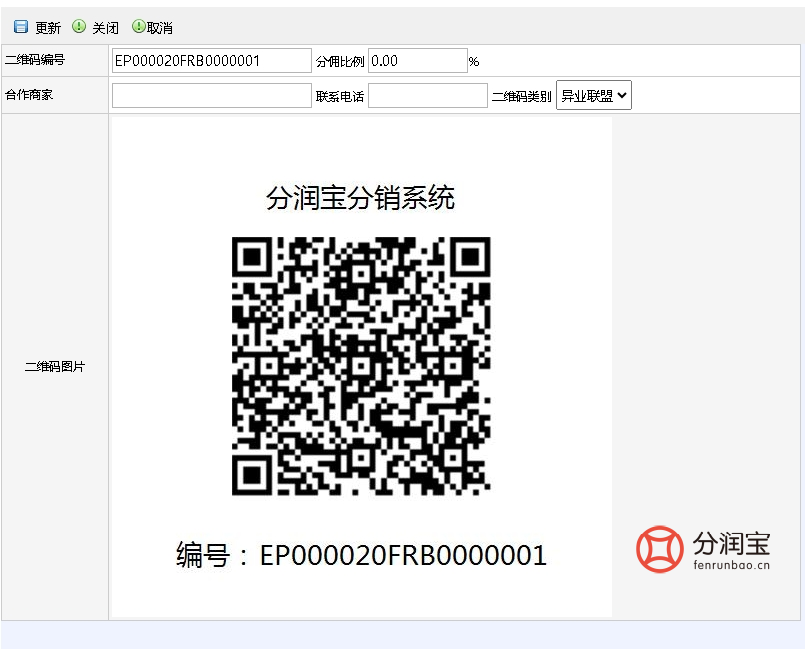The image size is (805, 649).
Task: Click the blue save icon beside 更新
Action: click(21, 27)
